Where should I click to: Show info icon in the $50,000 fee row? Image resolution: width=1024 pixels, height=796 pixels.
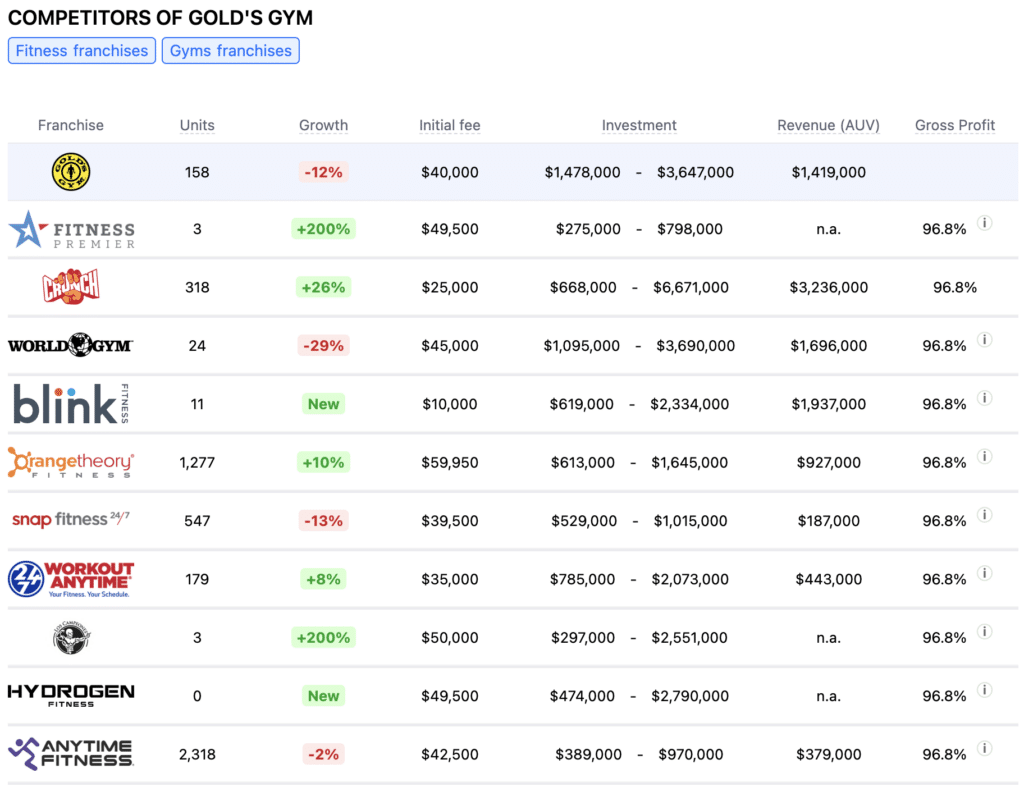[x=985, y=631]
